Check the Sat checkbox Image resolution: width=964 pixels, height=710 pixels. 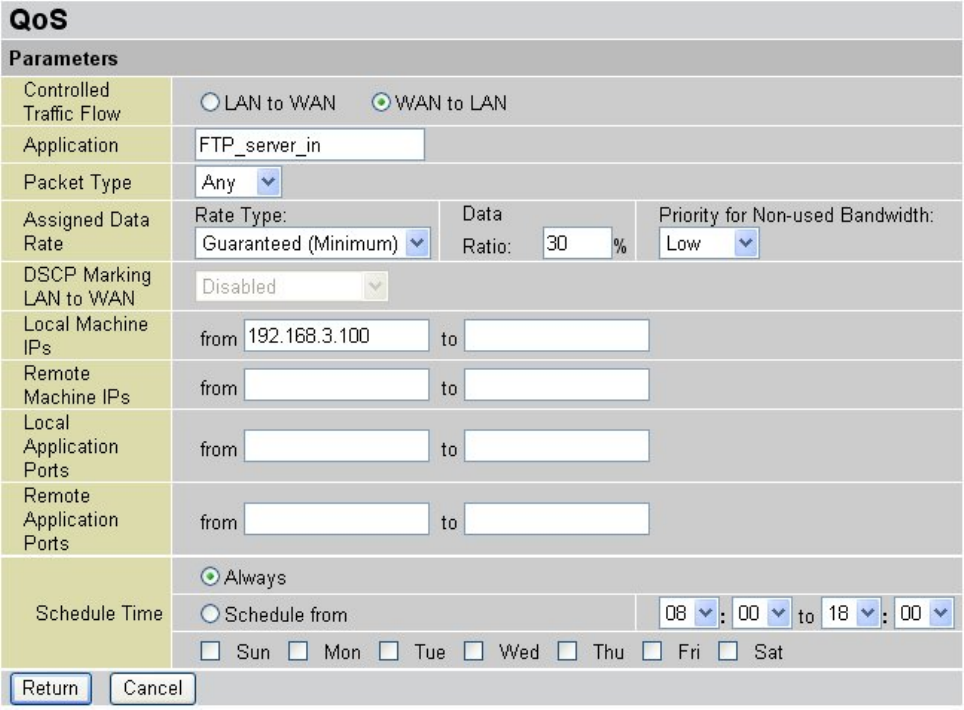728,651
